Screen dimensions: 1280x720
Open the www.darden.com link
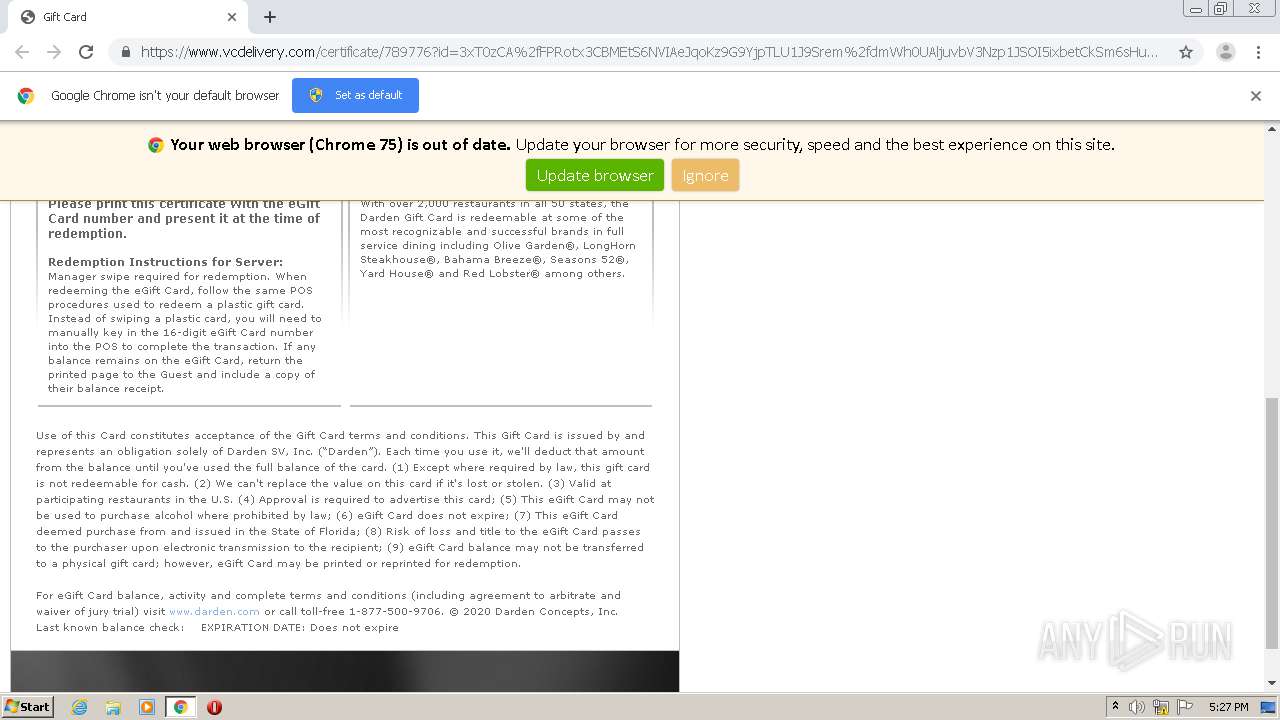point(214,611)
